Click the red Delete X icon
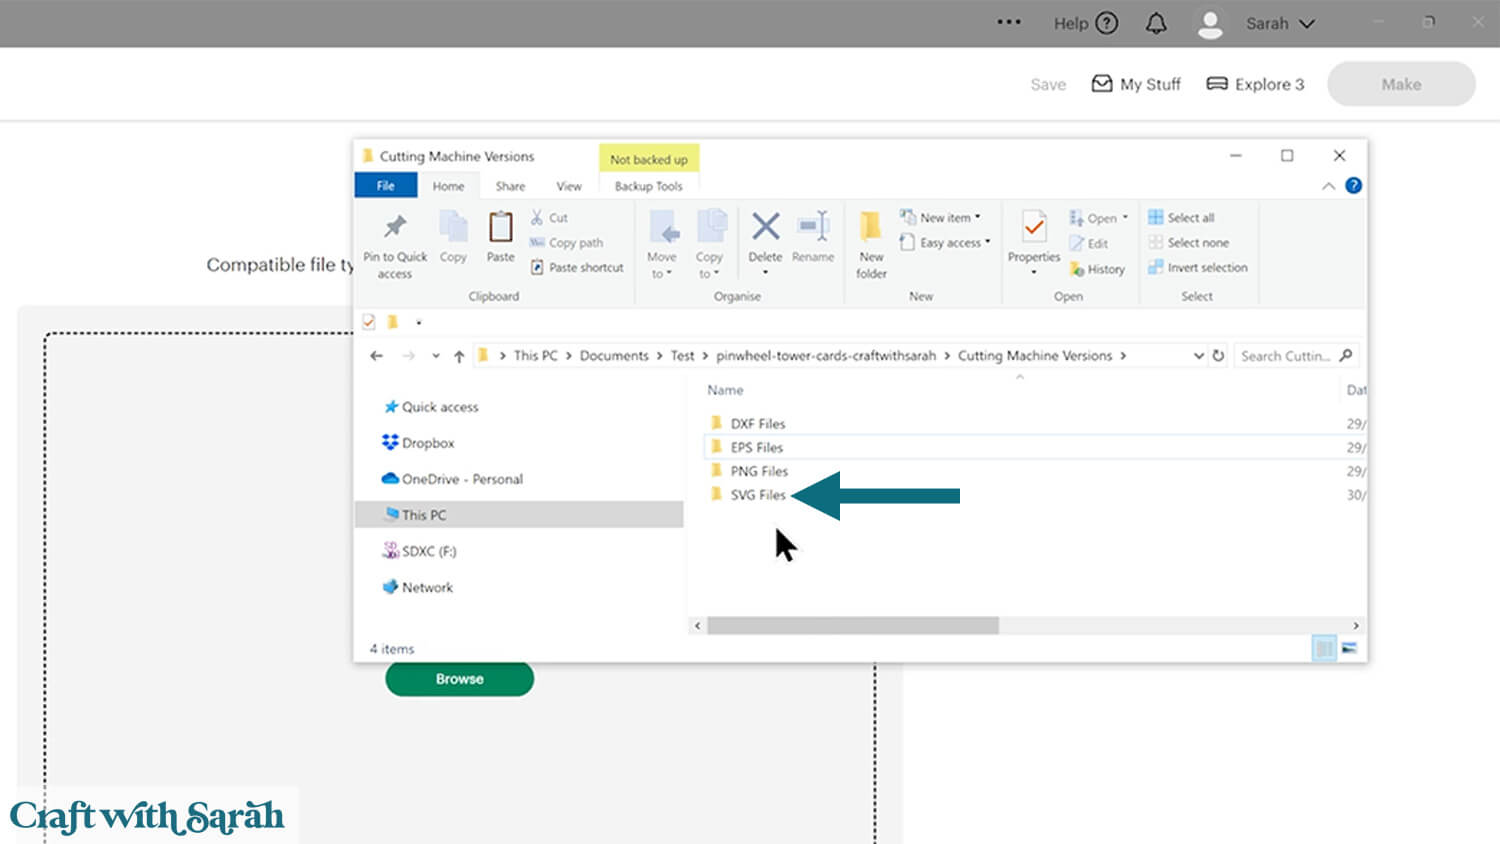 tap(765, 227)
